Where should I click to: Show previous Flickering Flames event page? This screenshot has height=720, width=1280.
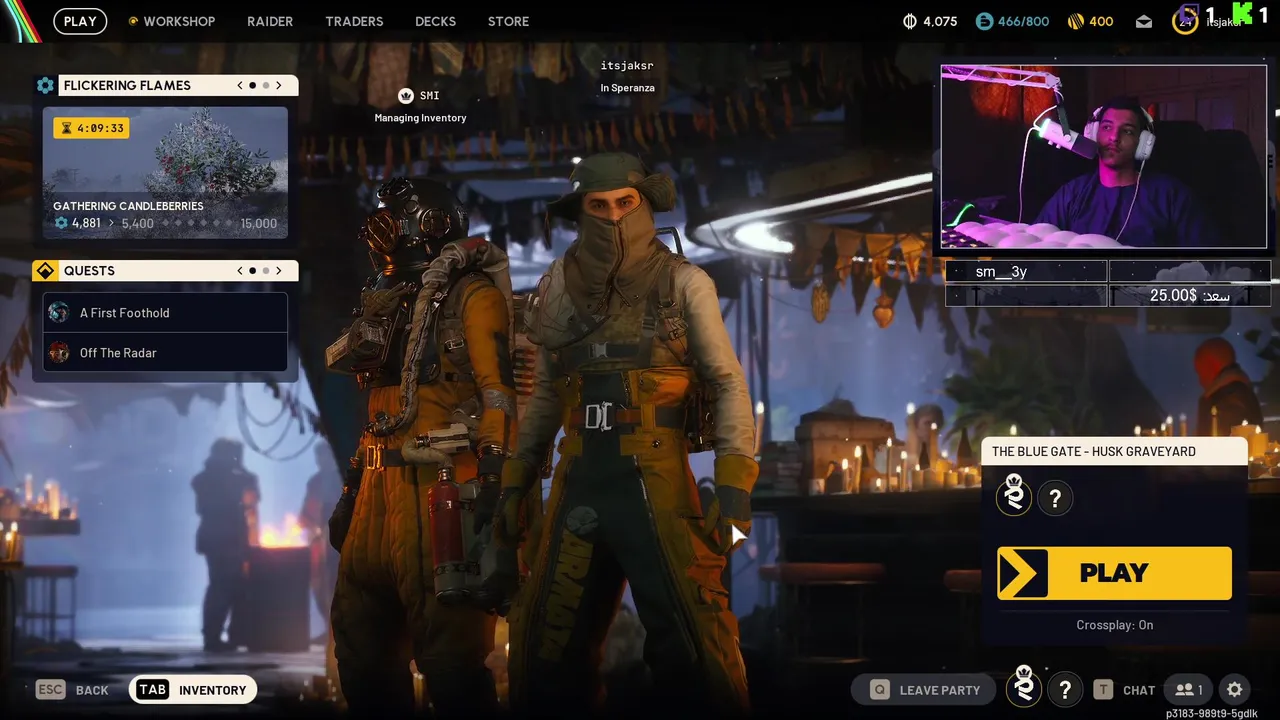point(240,85)
